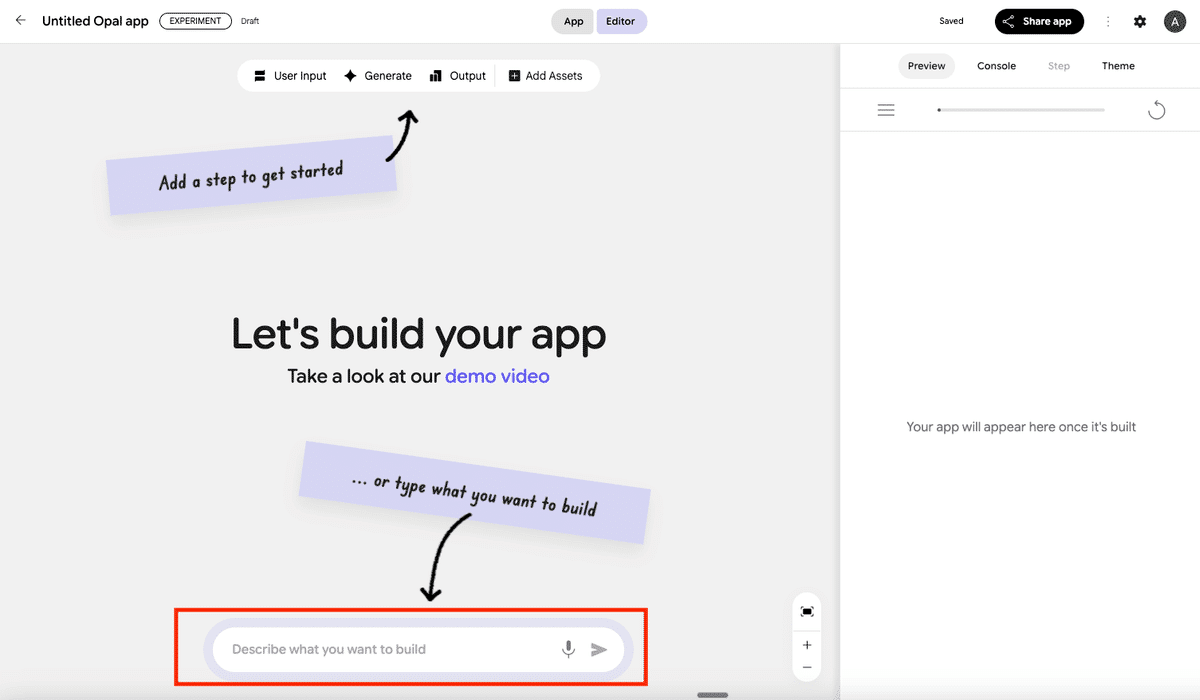
Task: Click the restart preview icon
Action: (1156, 110)
